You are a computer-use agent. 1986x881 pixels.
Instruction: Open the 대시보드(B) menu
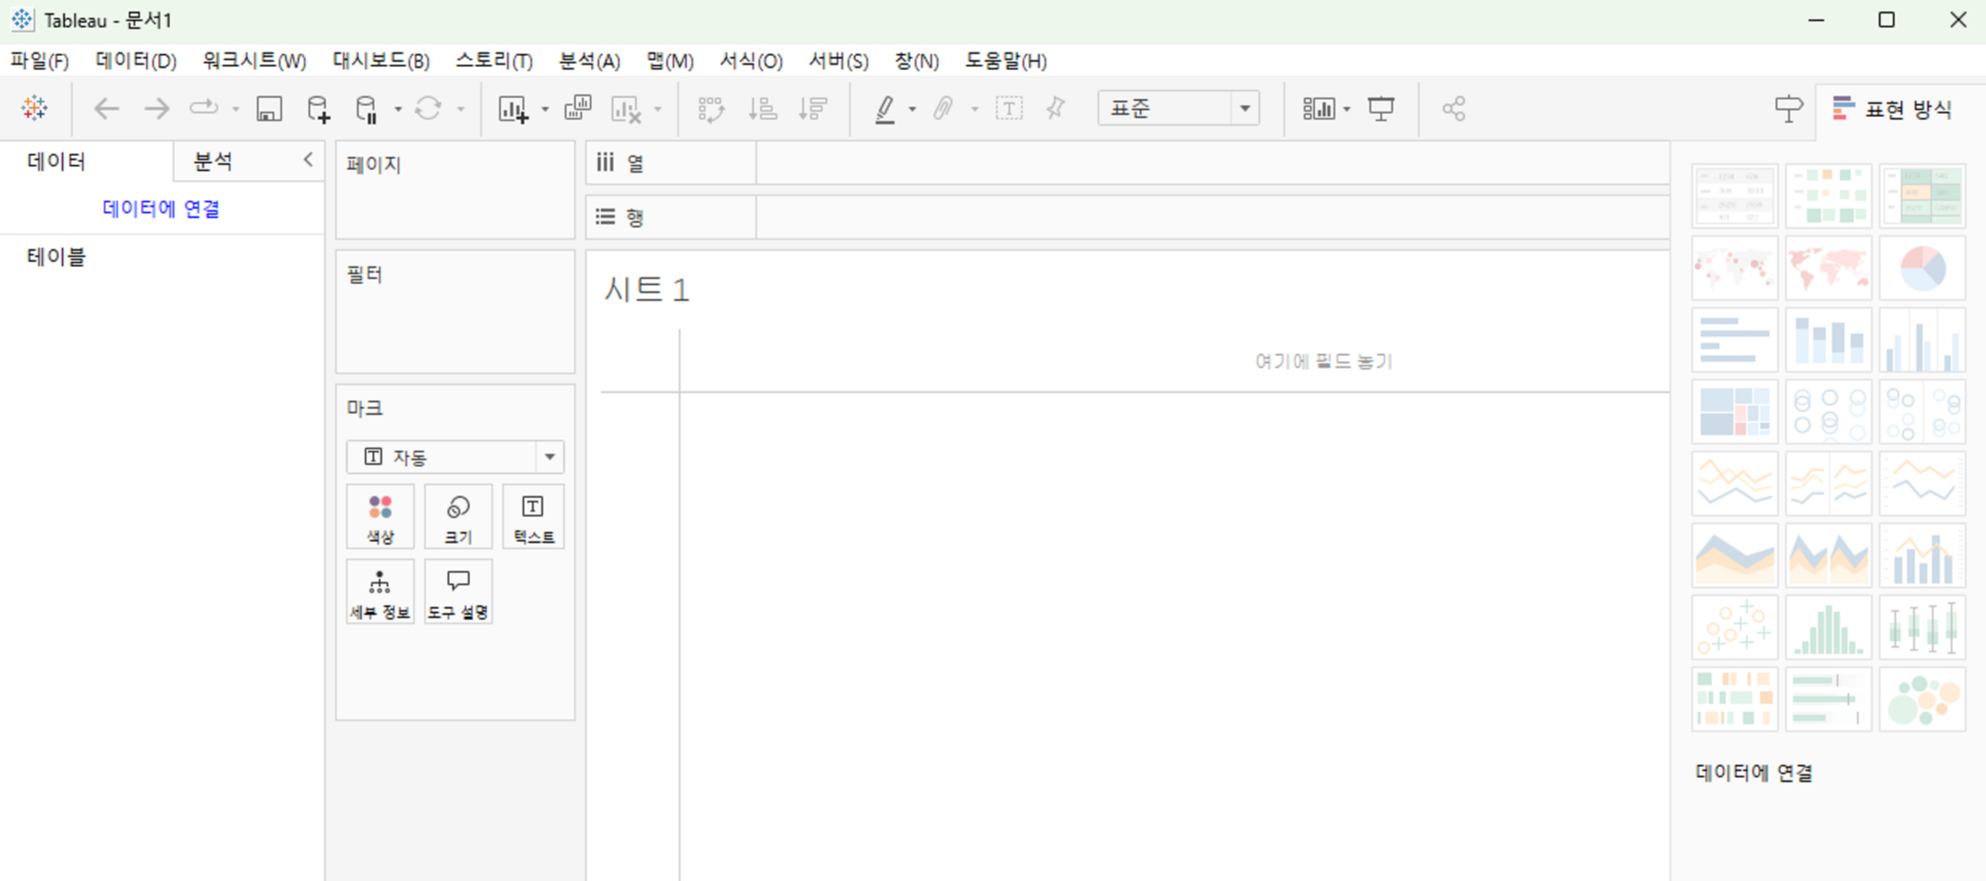(381, 61)
